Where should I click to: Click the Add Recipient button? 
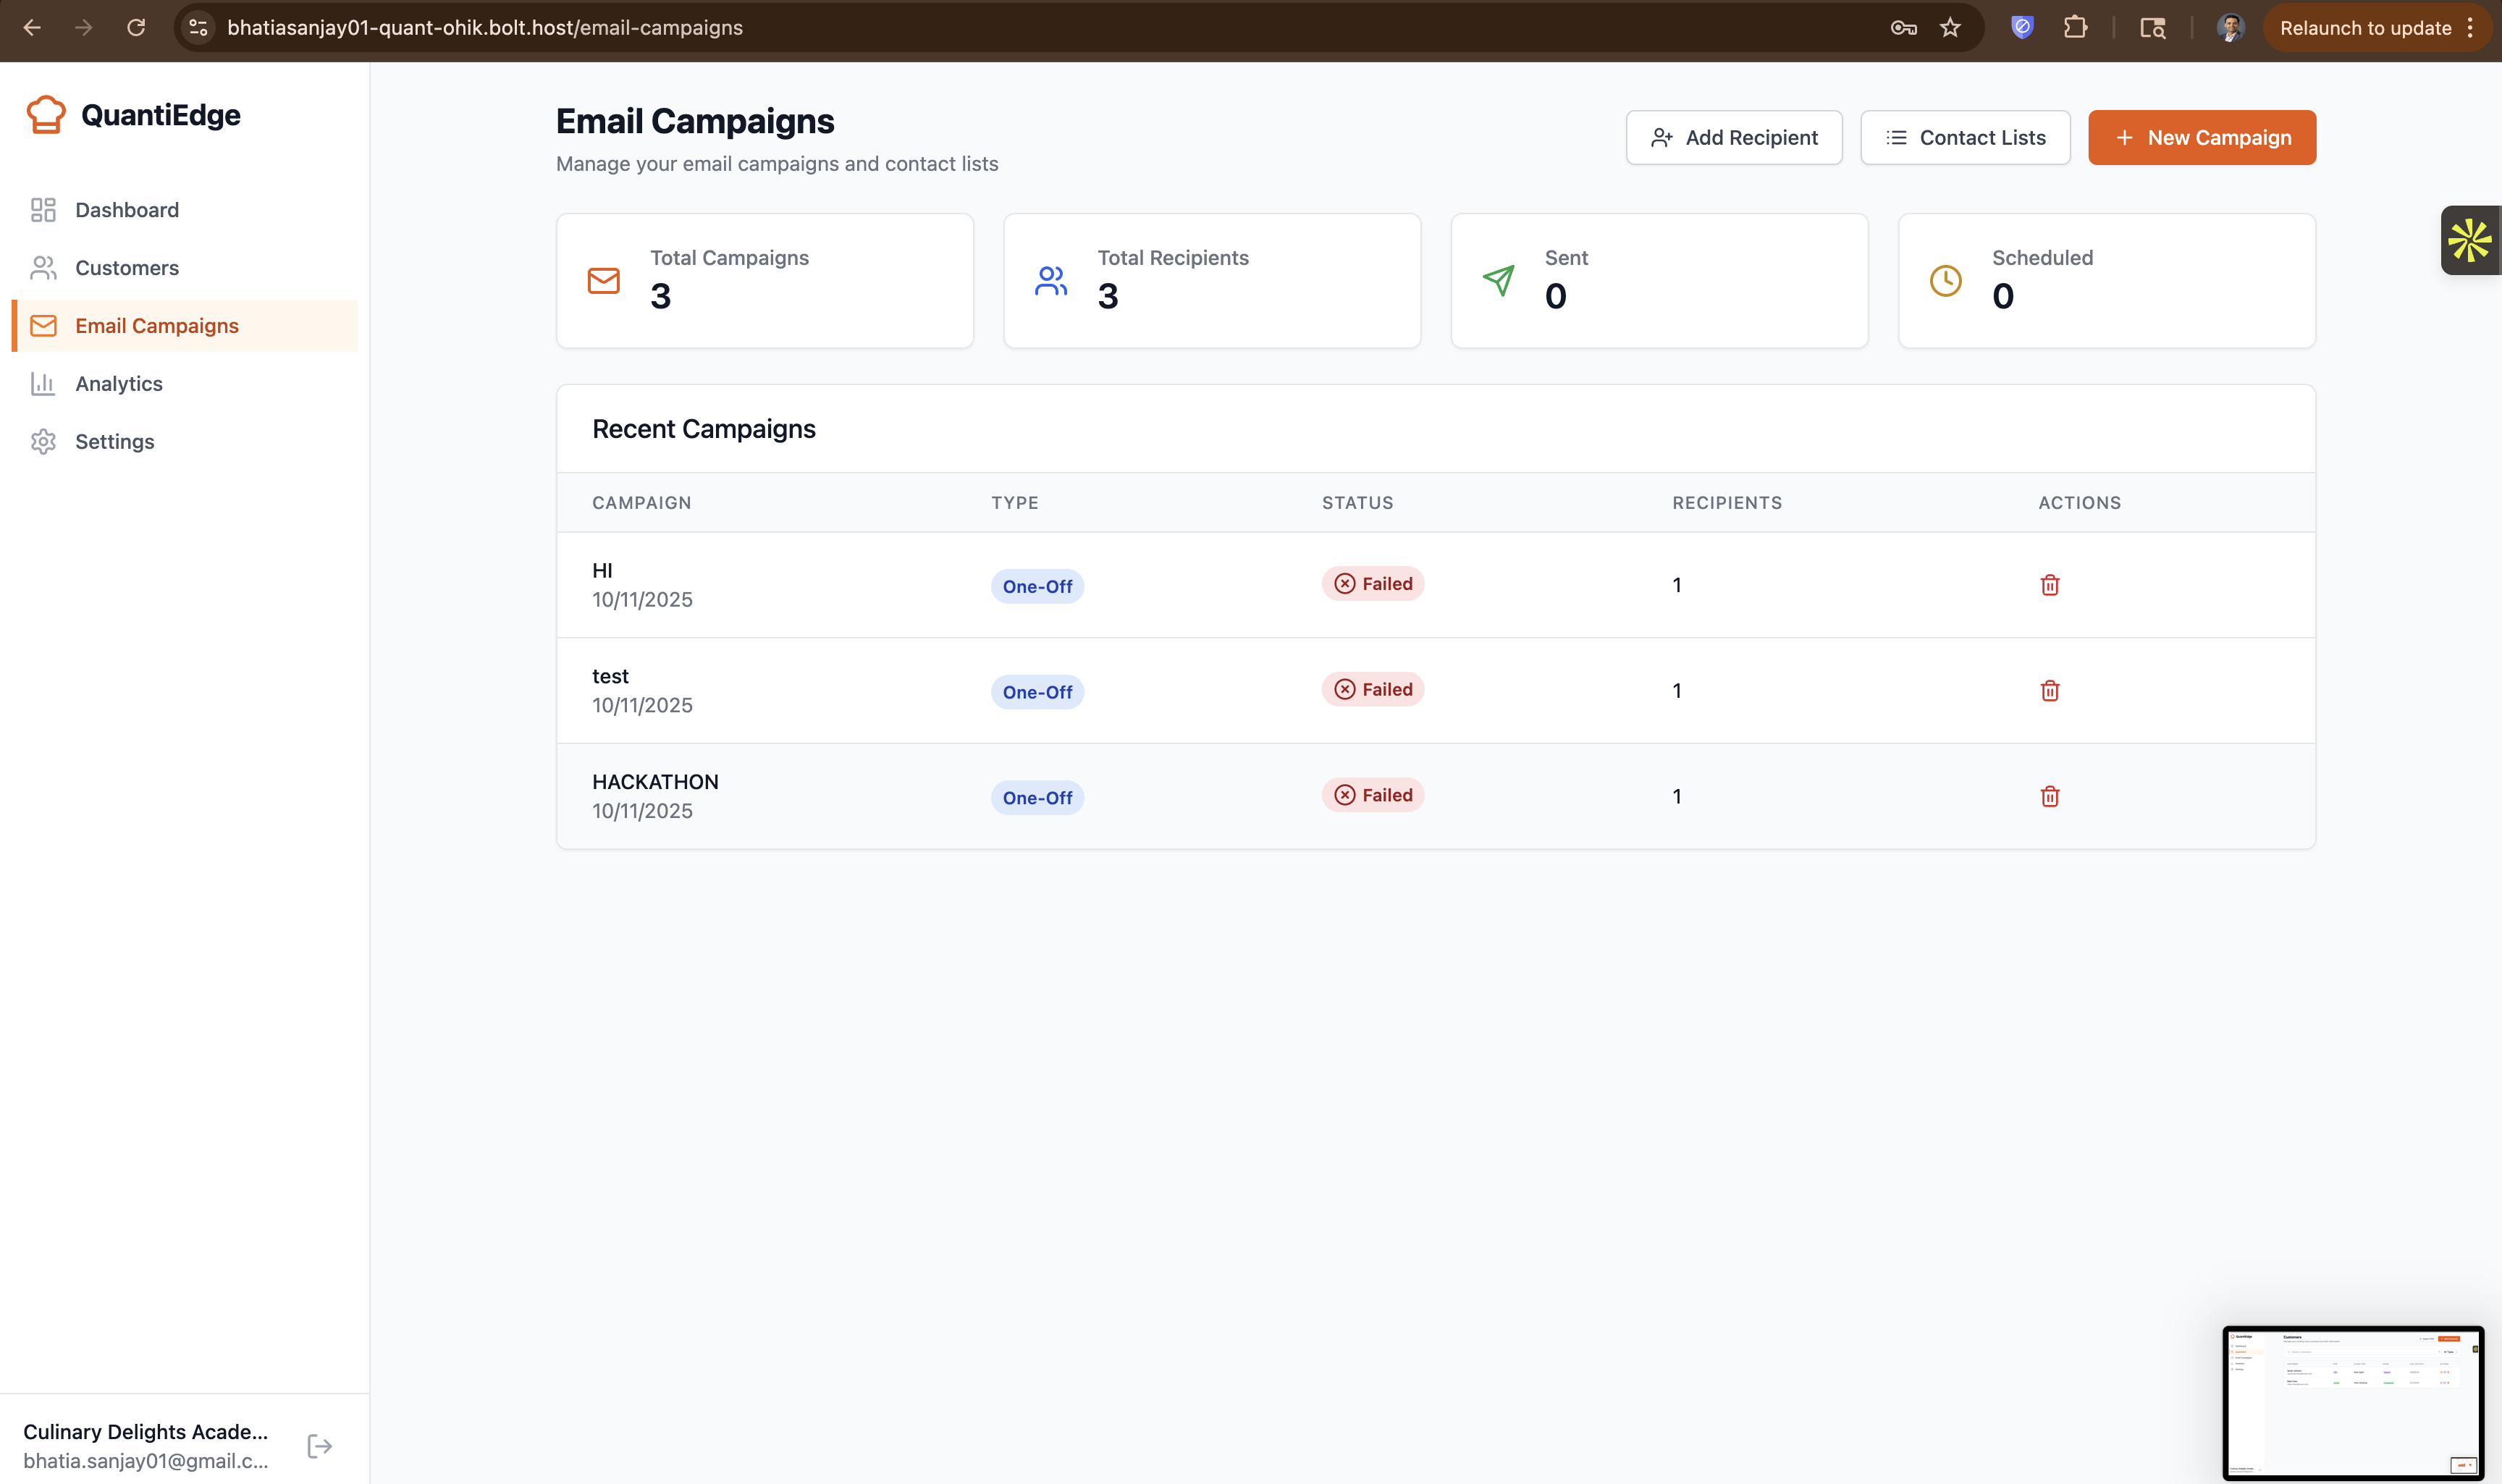(1733, 138)
